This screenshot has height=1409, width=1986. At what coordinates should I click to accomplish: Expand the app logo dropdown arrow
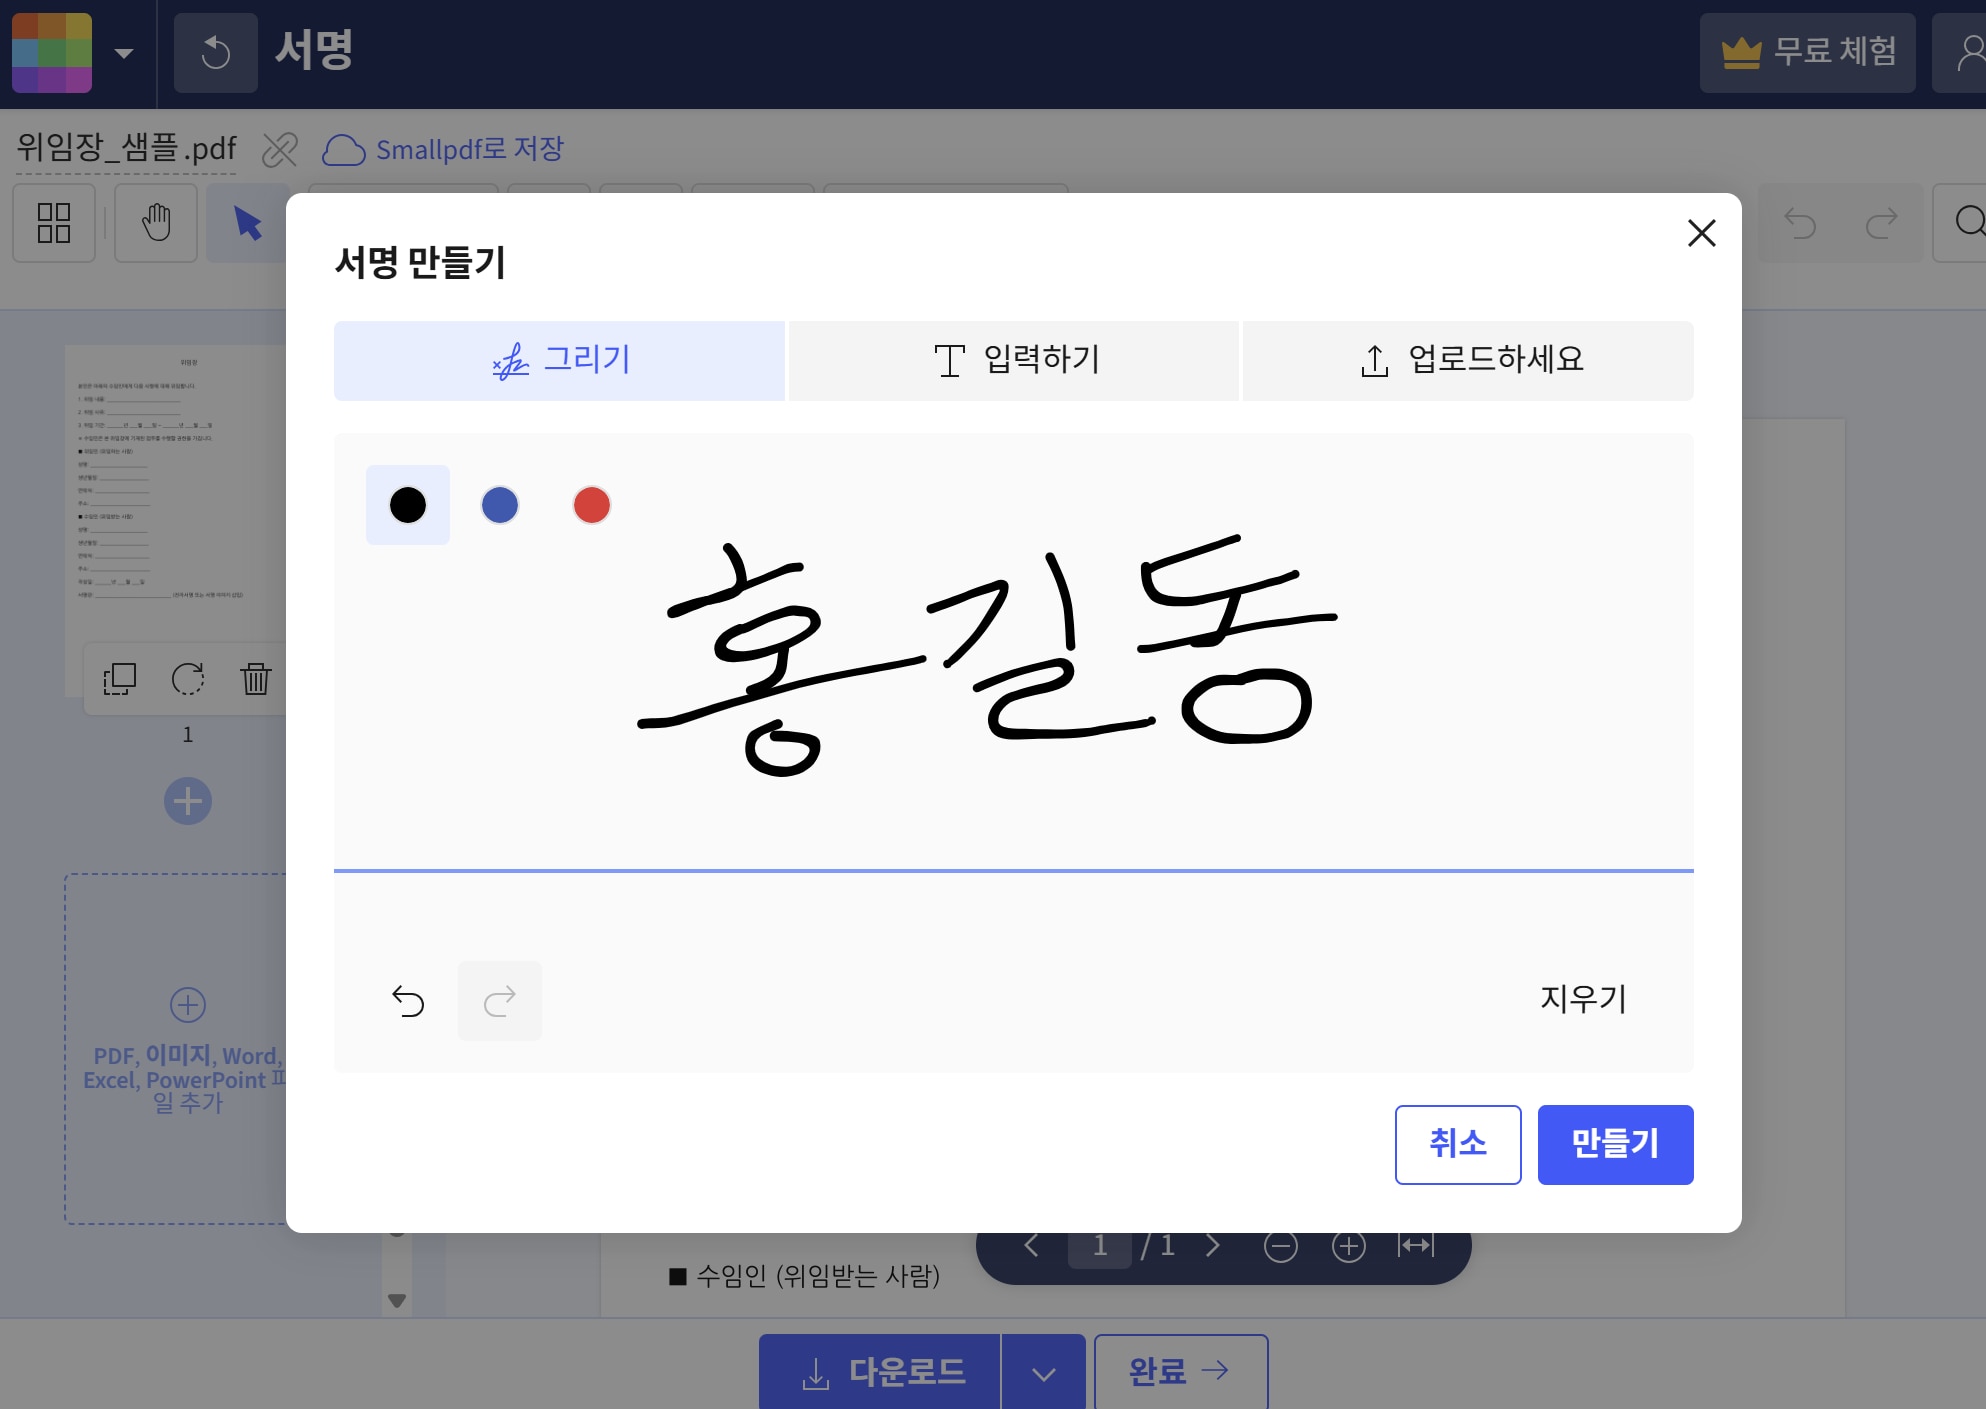tap(124, 53)
